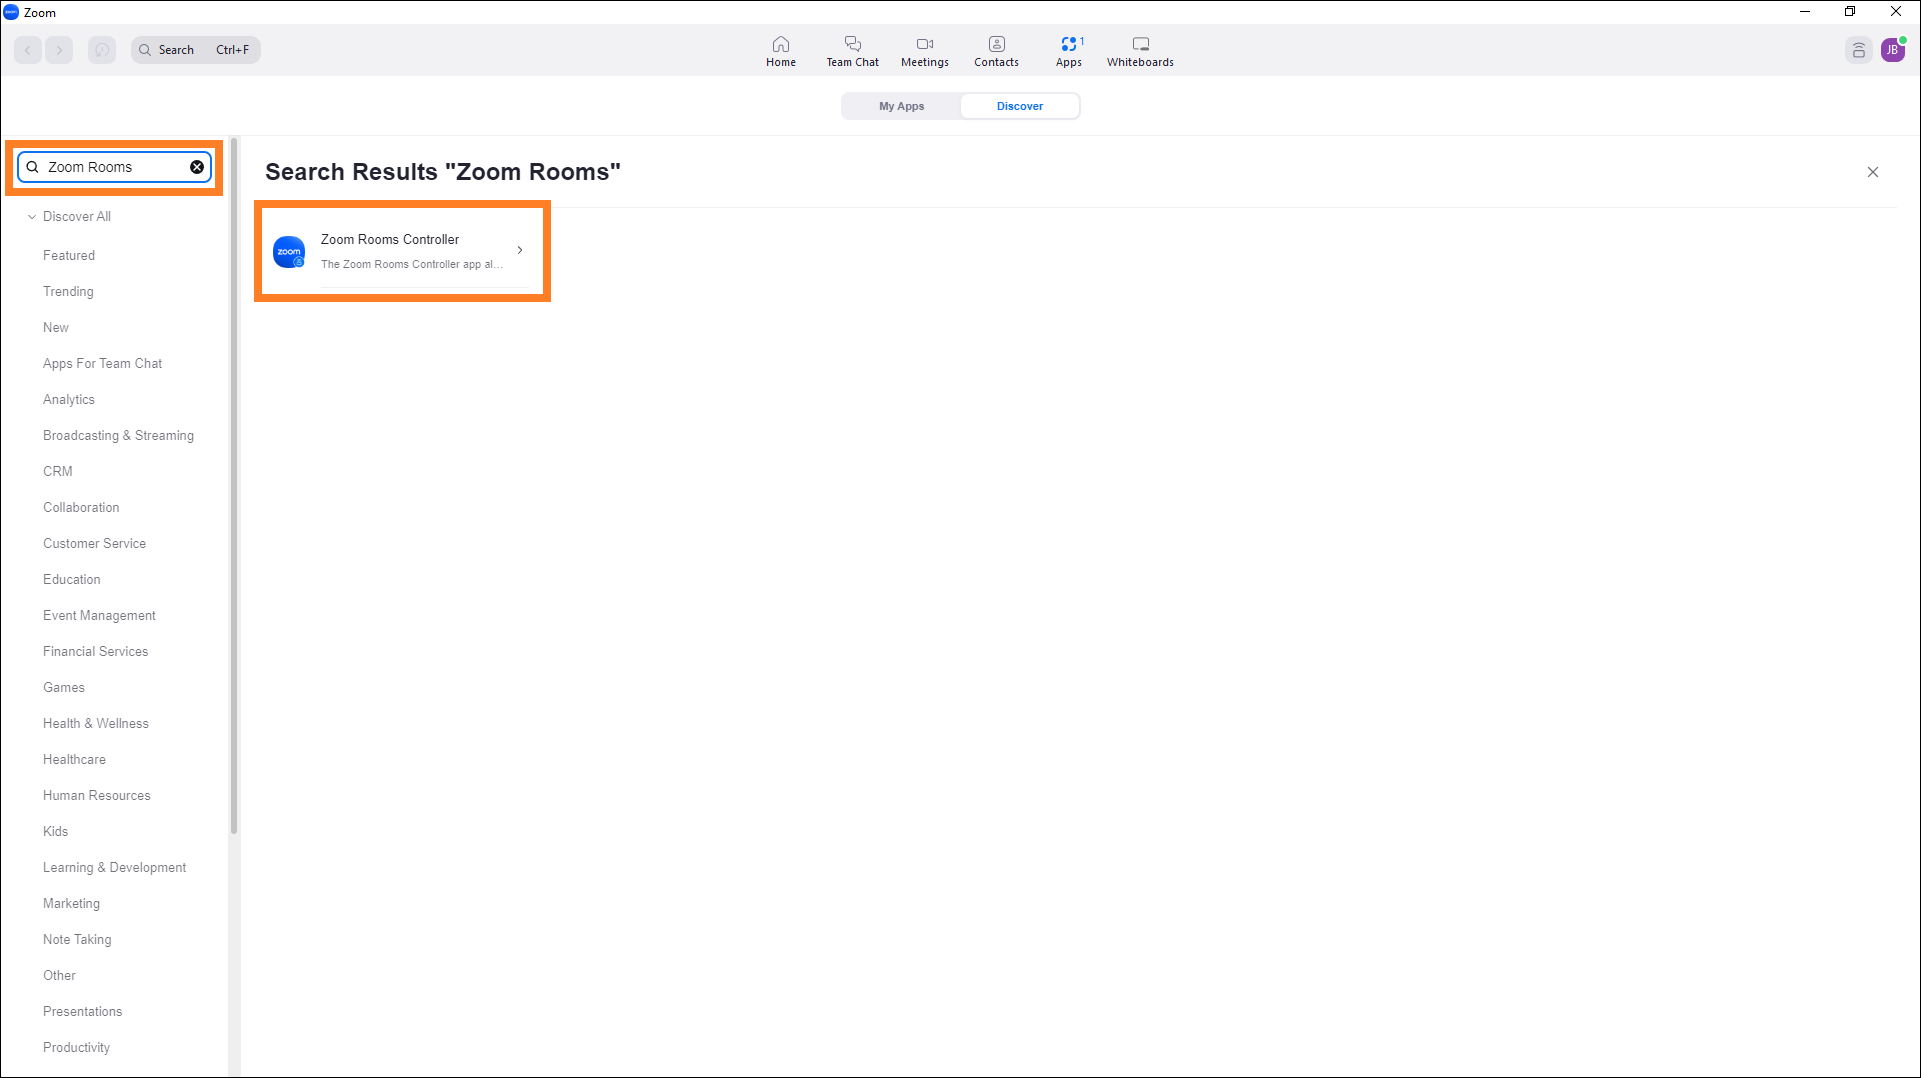This screenshot has height=1078, width=1921.
Task: Select the Collaboration category
Action: click(x=81, y=507)
